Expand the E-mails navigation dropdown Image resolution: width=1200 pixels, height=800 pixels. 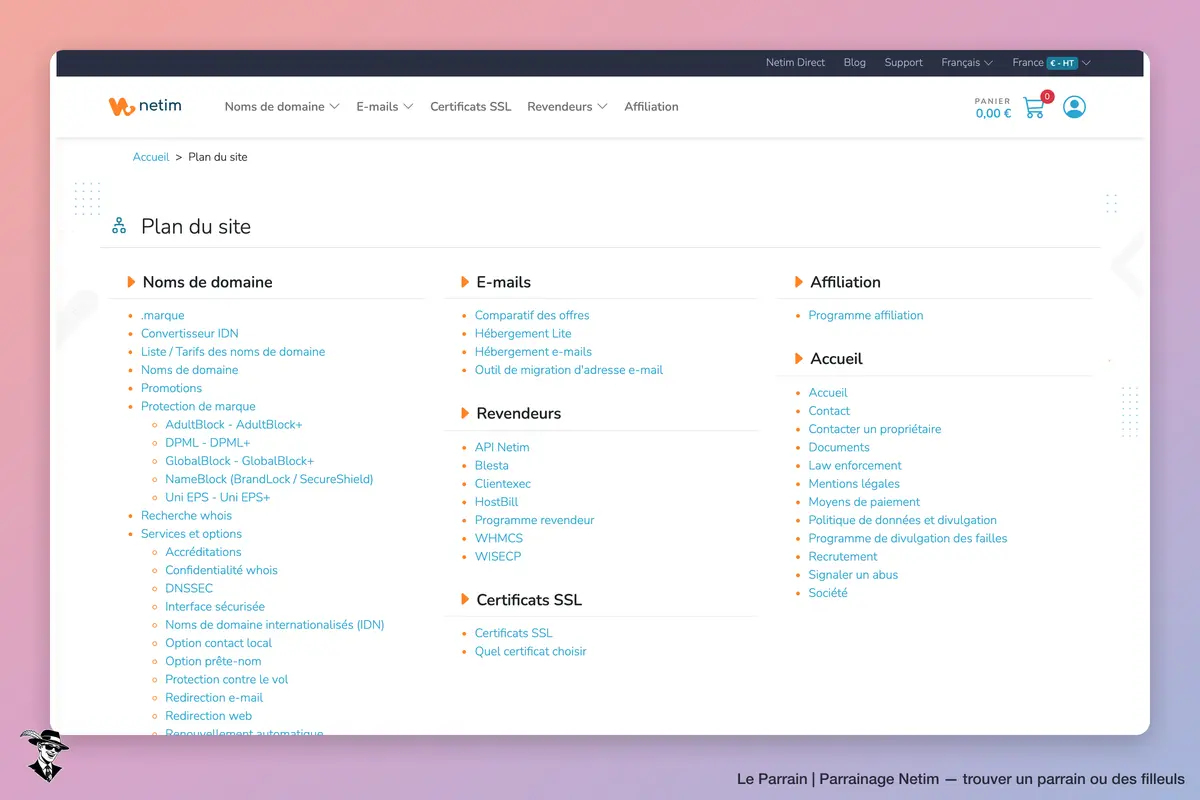385,107
